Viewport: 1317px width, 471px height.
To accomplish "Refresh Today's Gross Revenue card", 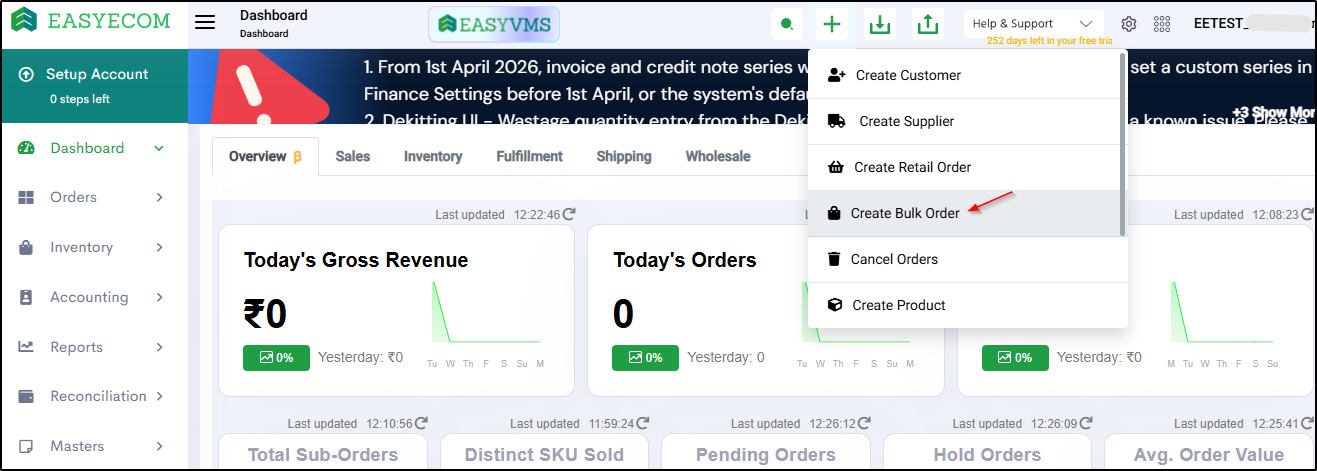I will [x=569, y=214].
